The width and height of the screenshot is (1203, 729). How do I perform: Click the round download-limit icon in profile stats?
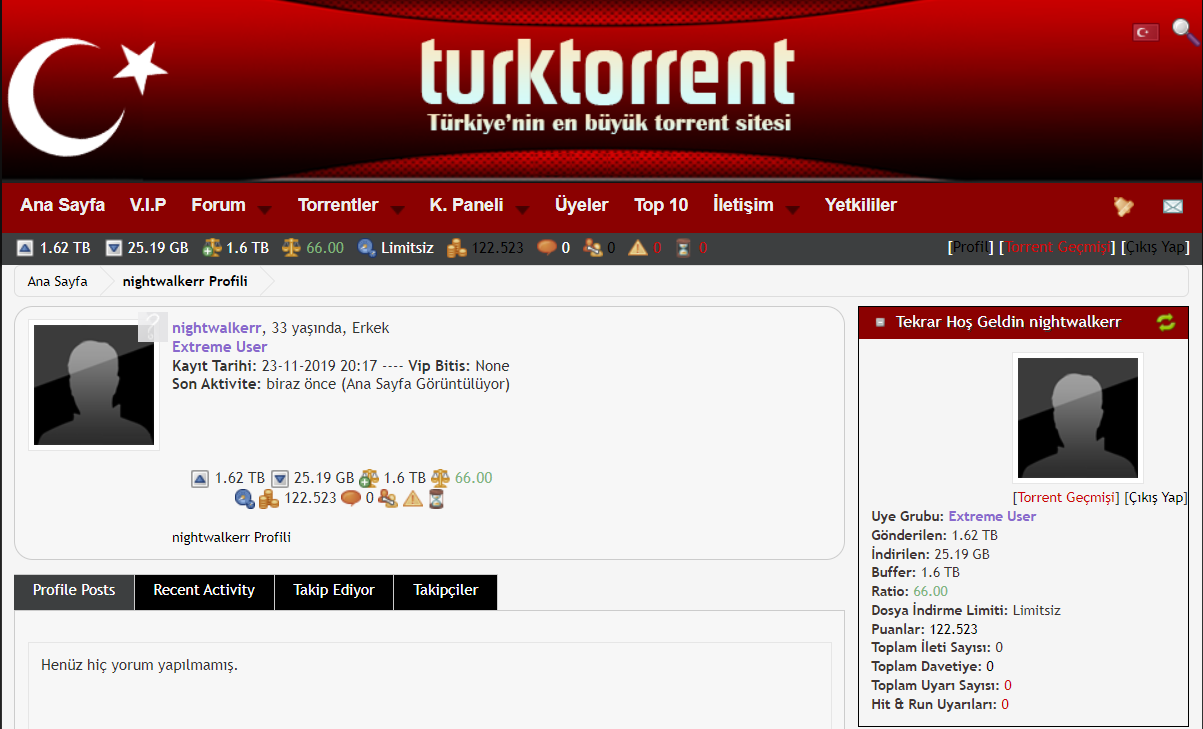coord(244,498)
